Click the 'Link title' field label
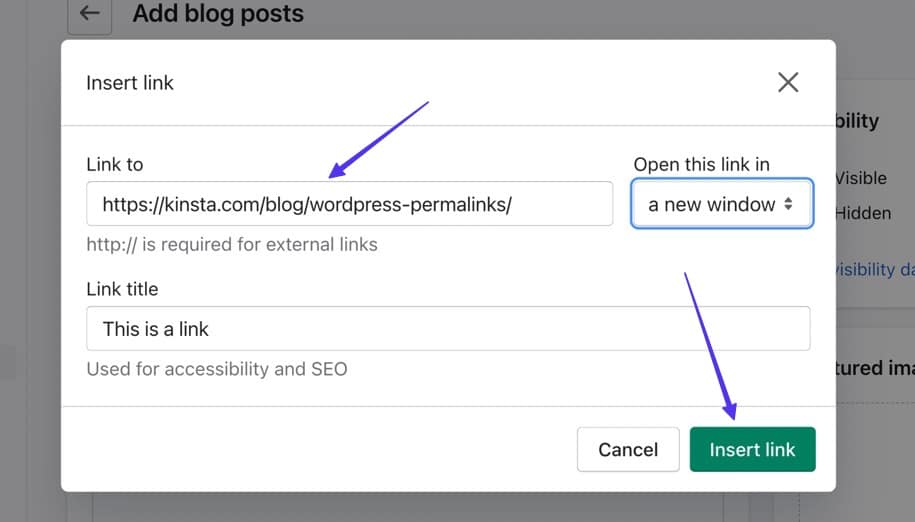This screenshot has height=522, width=915. point(122,289)
